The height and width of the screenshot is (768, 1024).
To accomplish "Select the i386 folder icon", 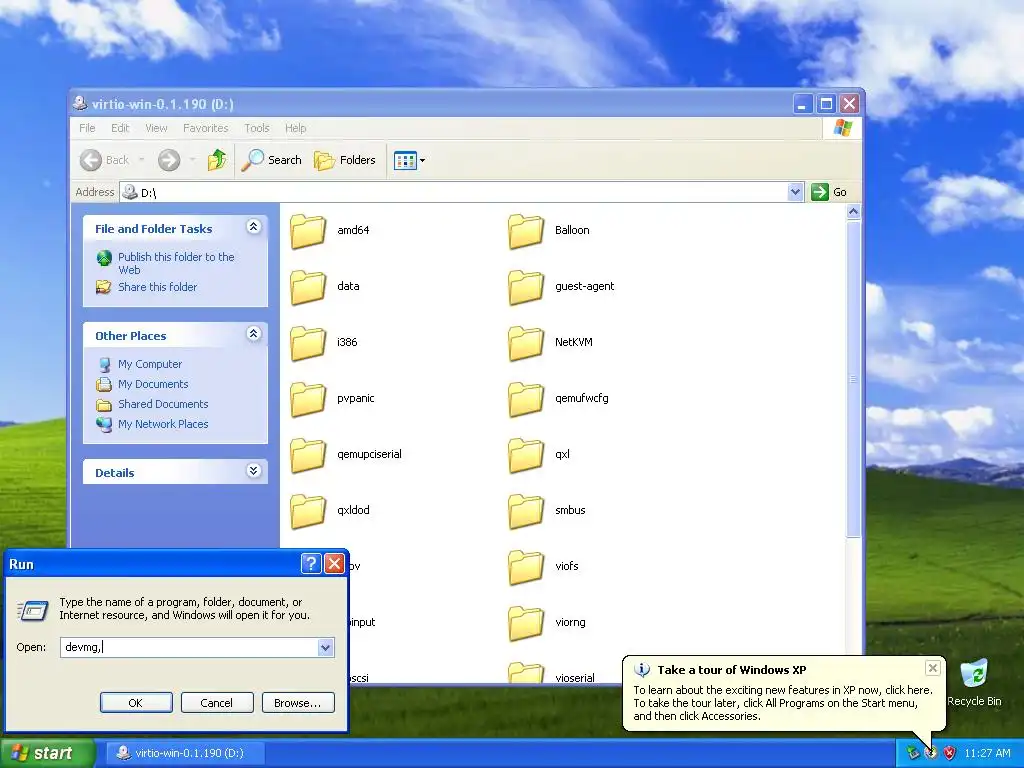I will click(x=308, y=343).
